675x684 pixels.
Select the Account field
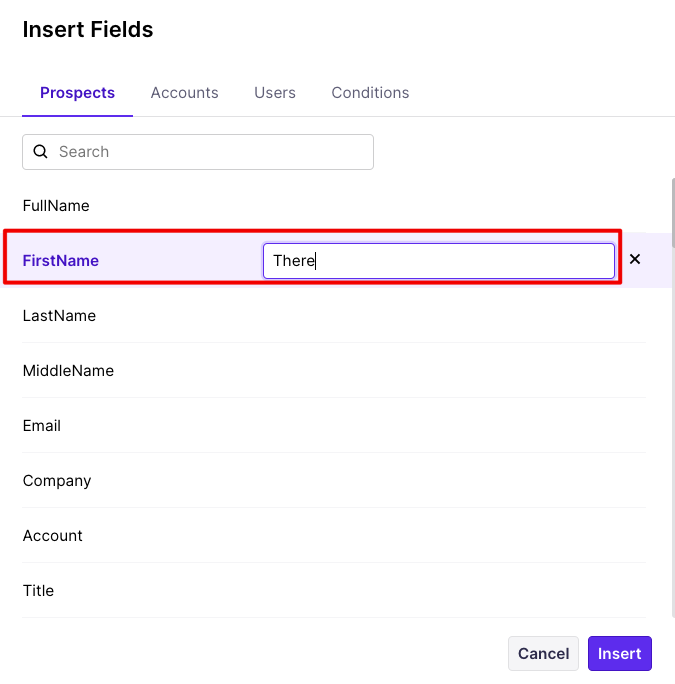point(53,536)
